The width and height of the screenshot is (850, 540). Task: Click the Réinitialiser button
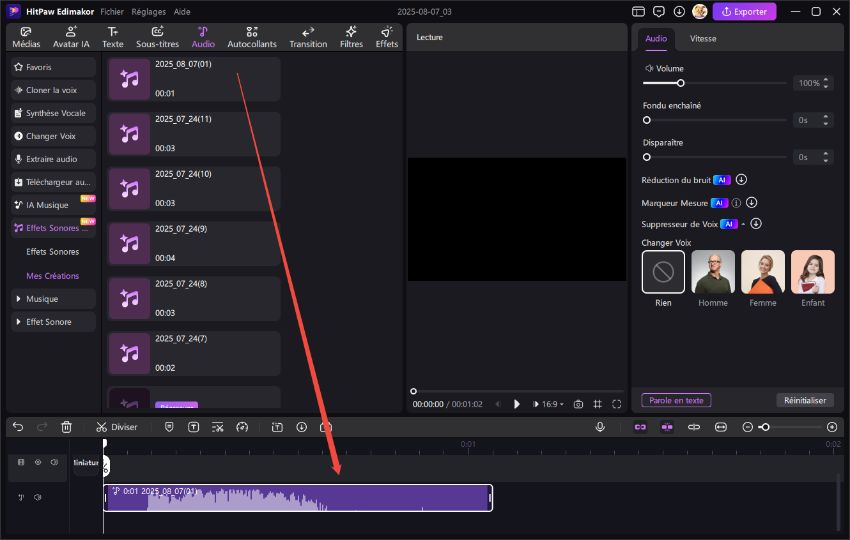(x=805, y=400)
